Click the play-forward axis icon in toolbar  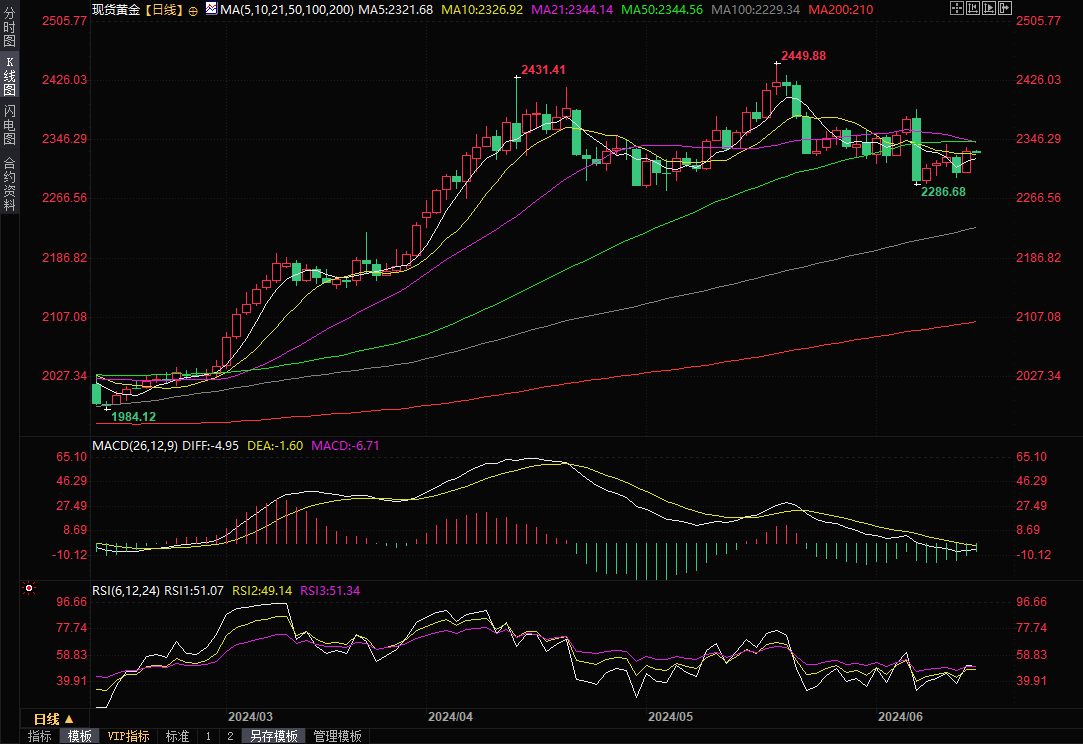tap(988, 8)
